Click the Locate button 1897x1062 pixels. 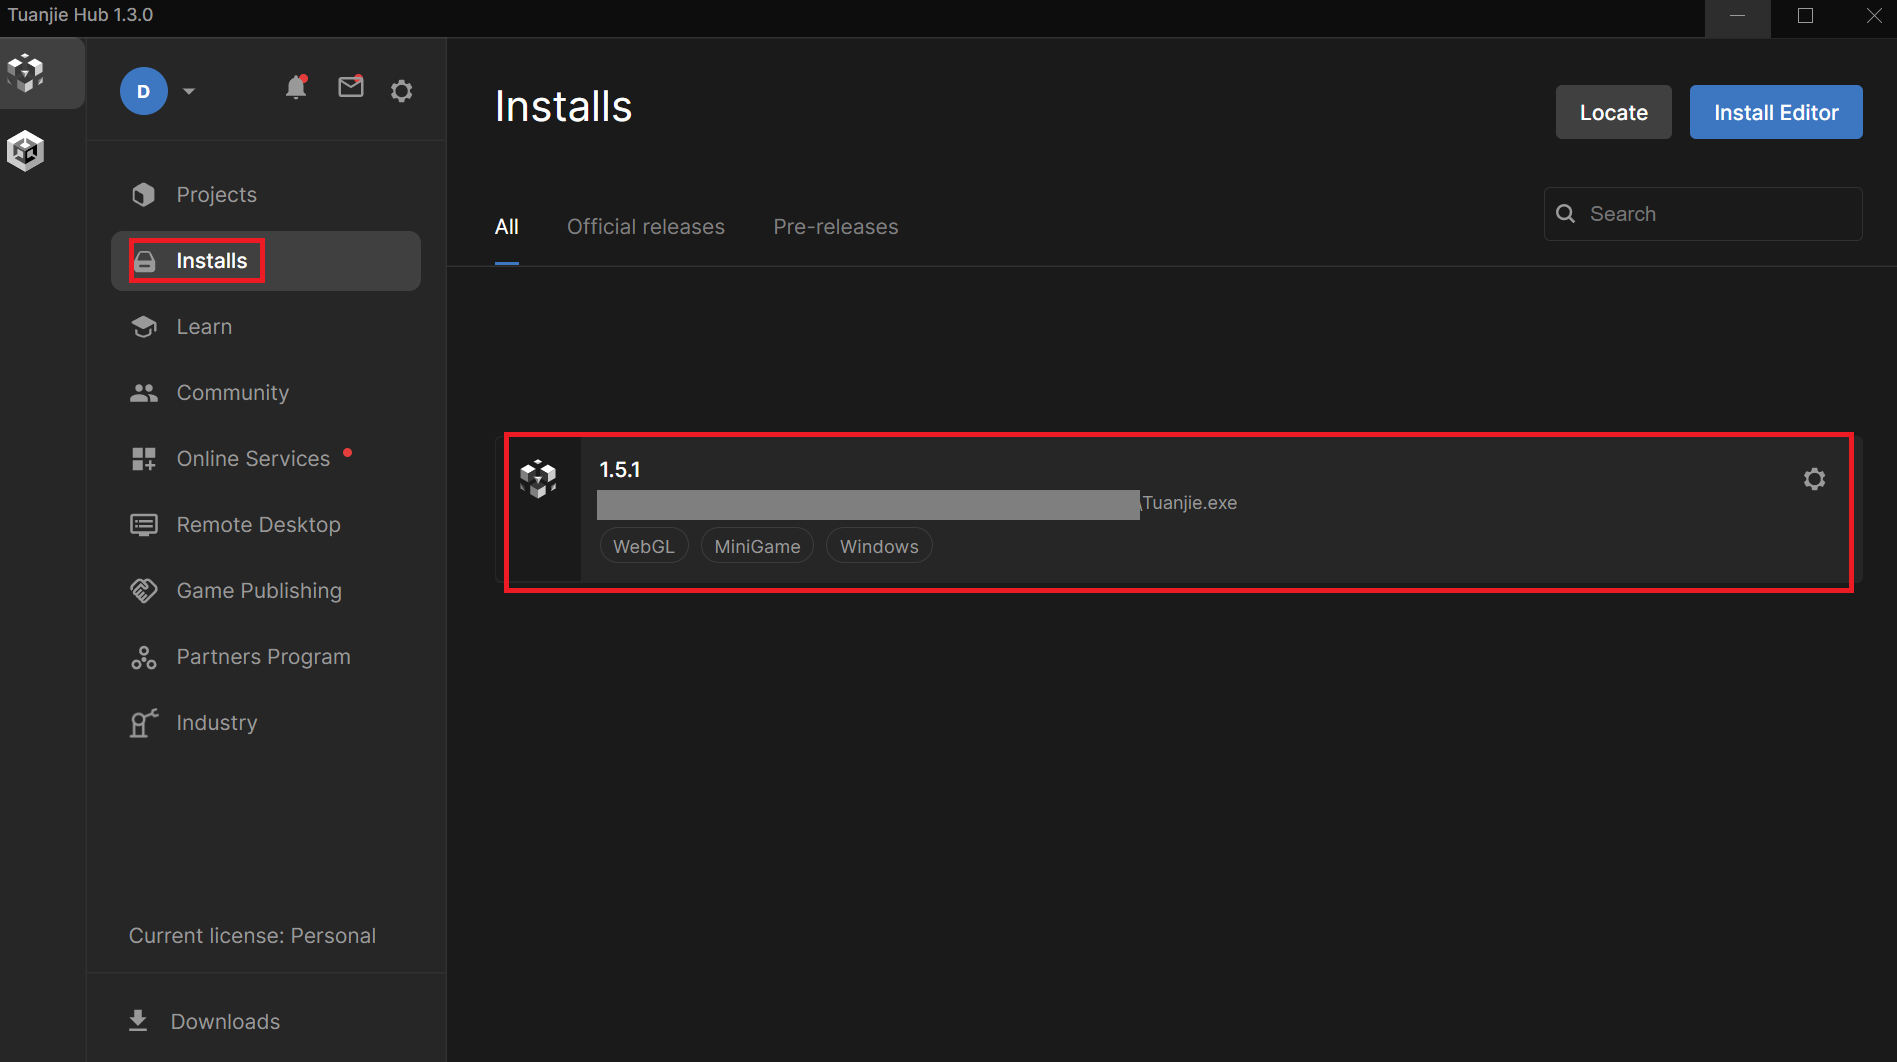[1613, 112]
